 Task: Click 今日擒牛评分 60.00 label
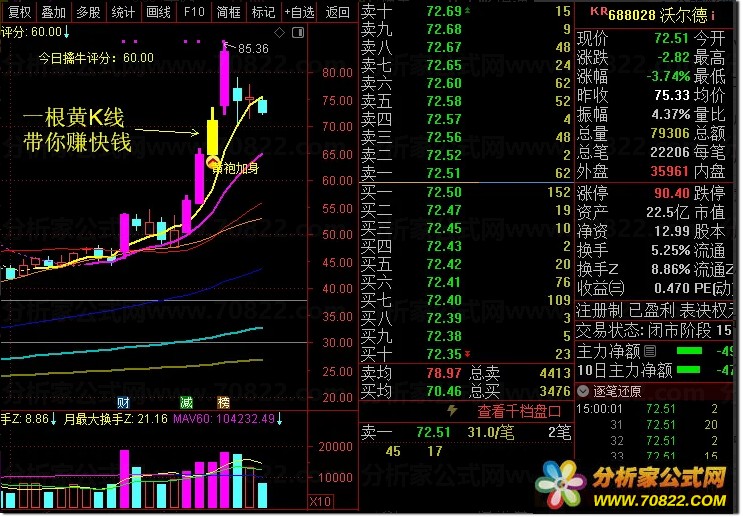pos(96,58)
